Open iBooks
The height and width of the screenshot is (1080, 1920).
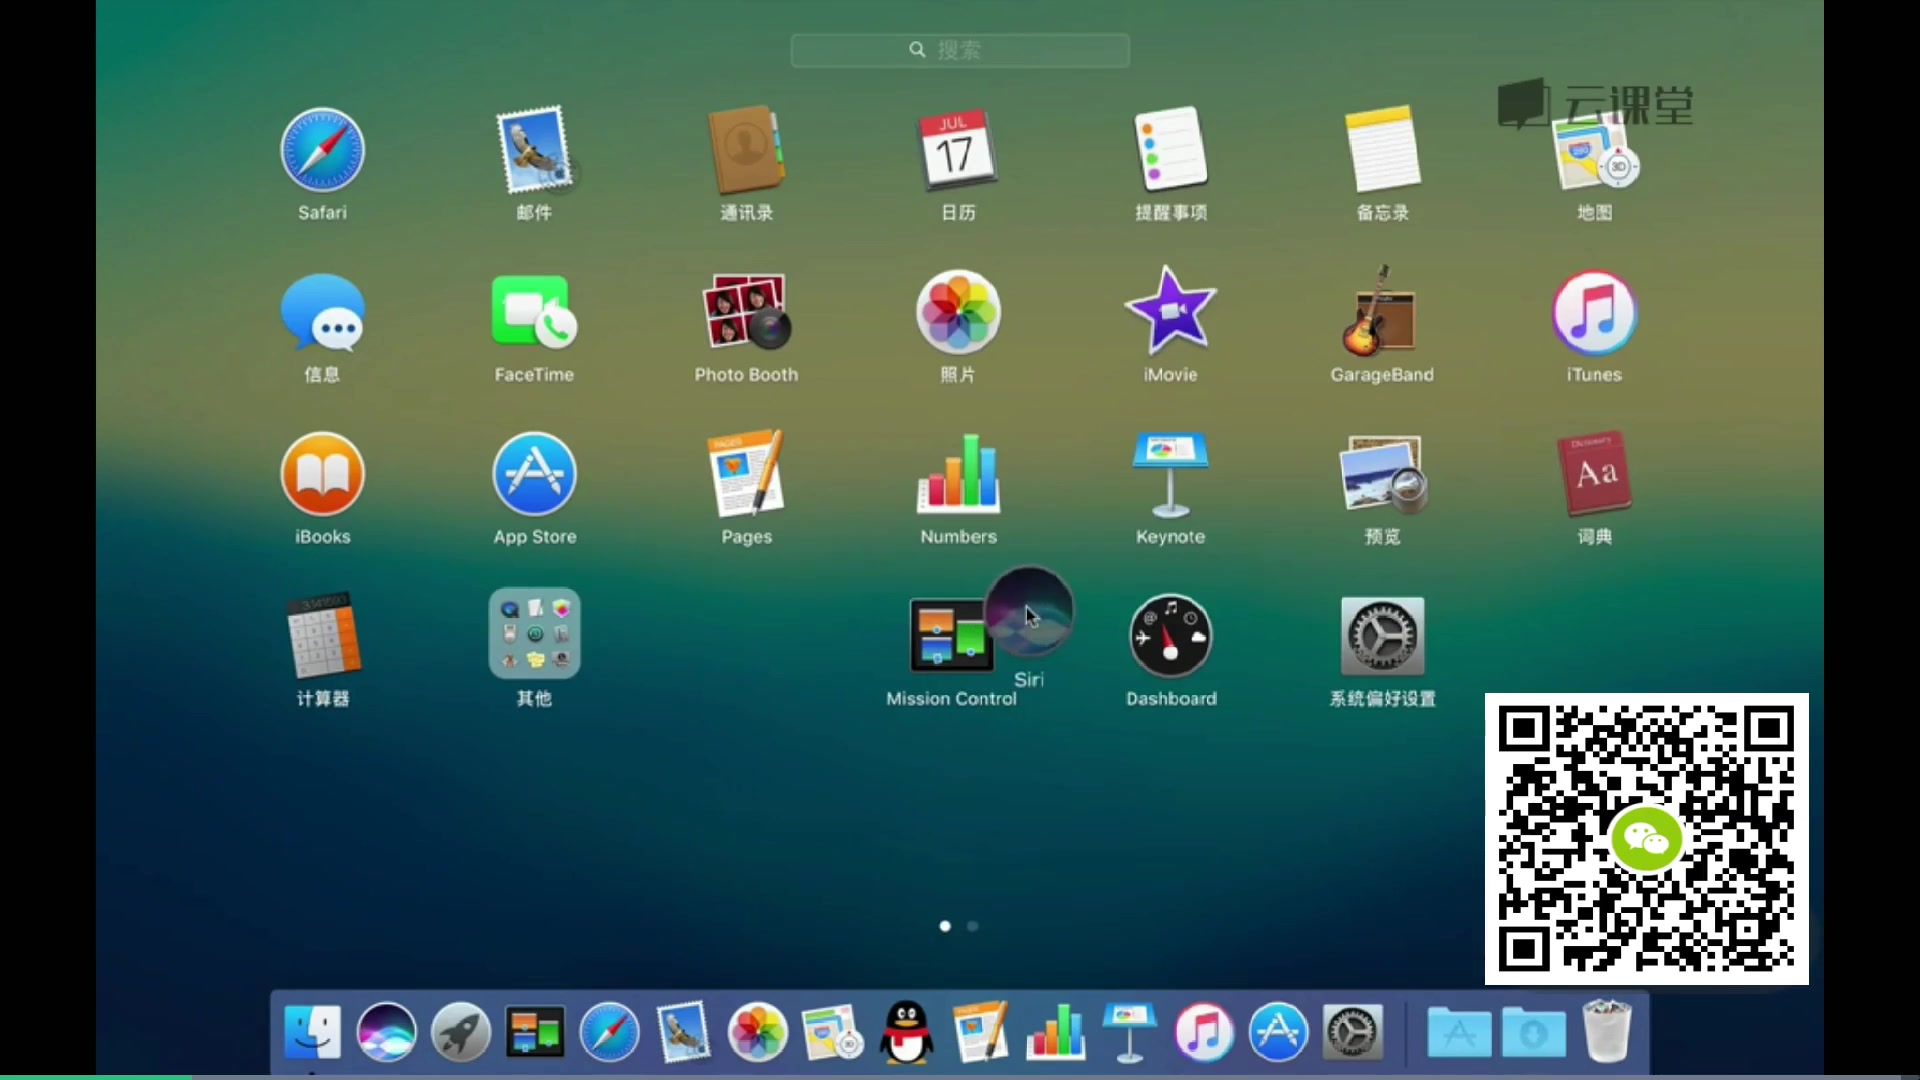322,474
